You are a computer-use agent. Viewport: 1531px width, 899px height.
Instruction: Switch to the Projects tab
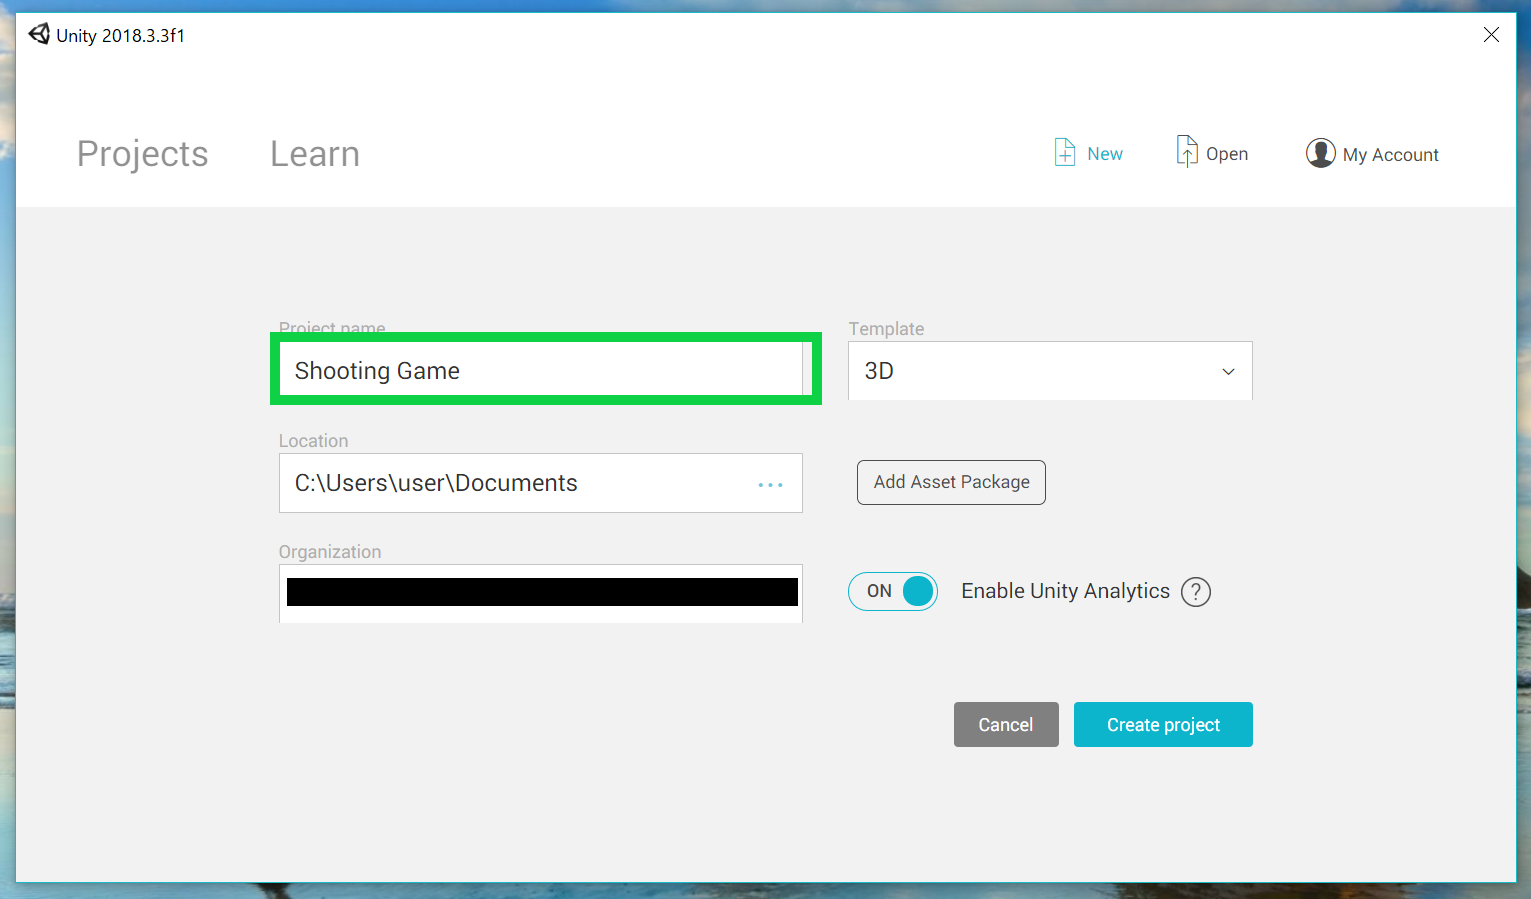coord(143,154)
